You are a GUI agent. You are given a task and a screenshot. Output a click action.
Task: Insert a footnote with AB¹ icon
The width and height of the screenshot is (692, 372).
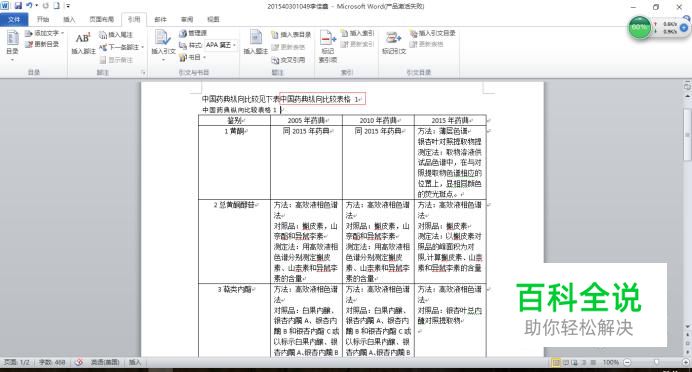tap(83, 43)
